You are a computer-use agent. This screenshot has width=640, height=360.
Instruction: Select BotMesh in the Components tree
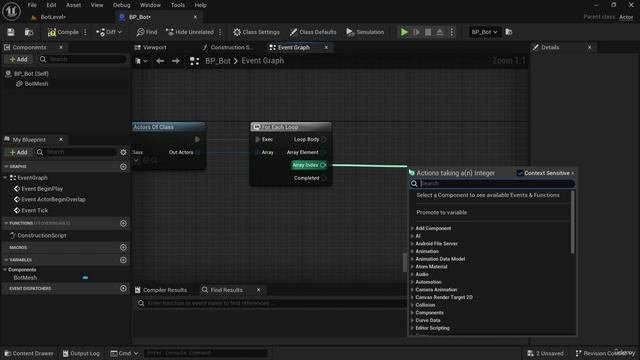click(36, 84)
